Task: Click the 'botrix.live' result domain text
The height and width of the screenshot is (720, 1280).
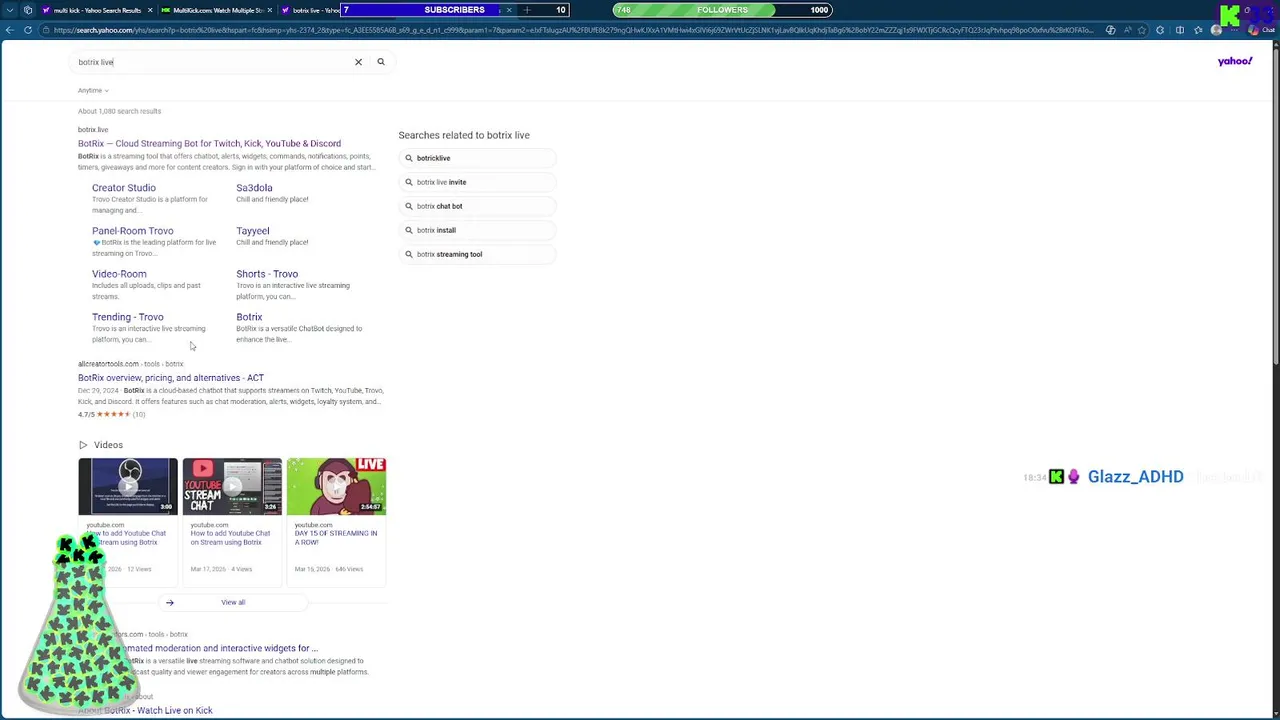Action: (93, 130)
